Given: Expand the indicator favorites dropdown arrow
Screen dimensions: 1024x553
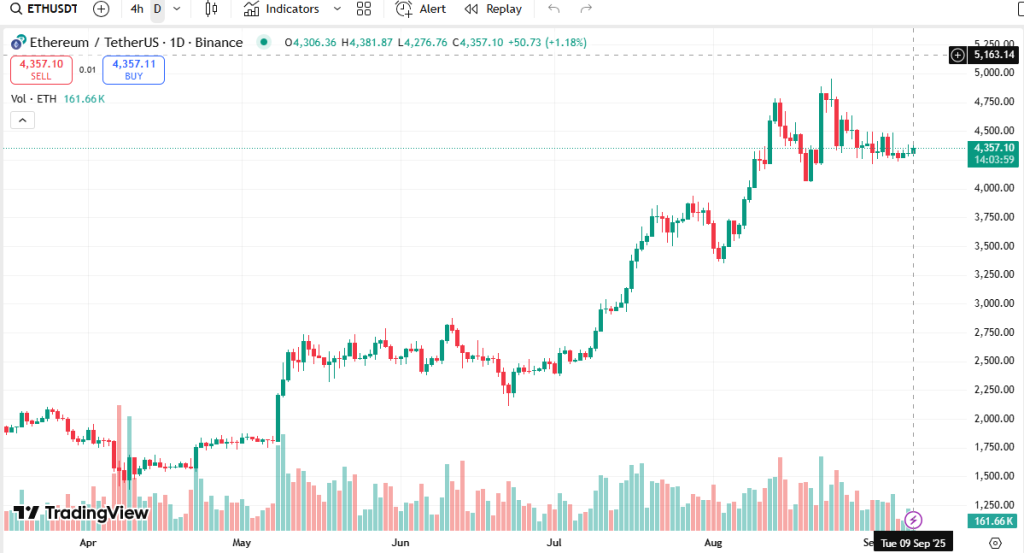Looking at the screenshot, I should (336, 9).
